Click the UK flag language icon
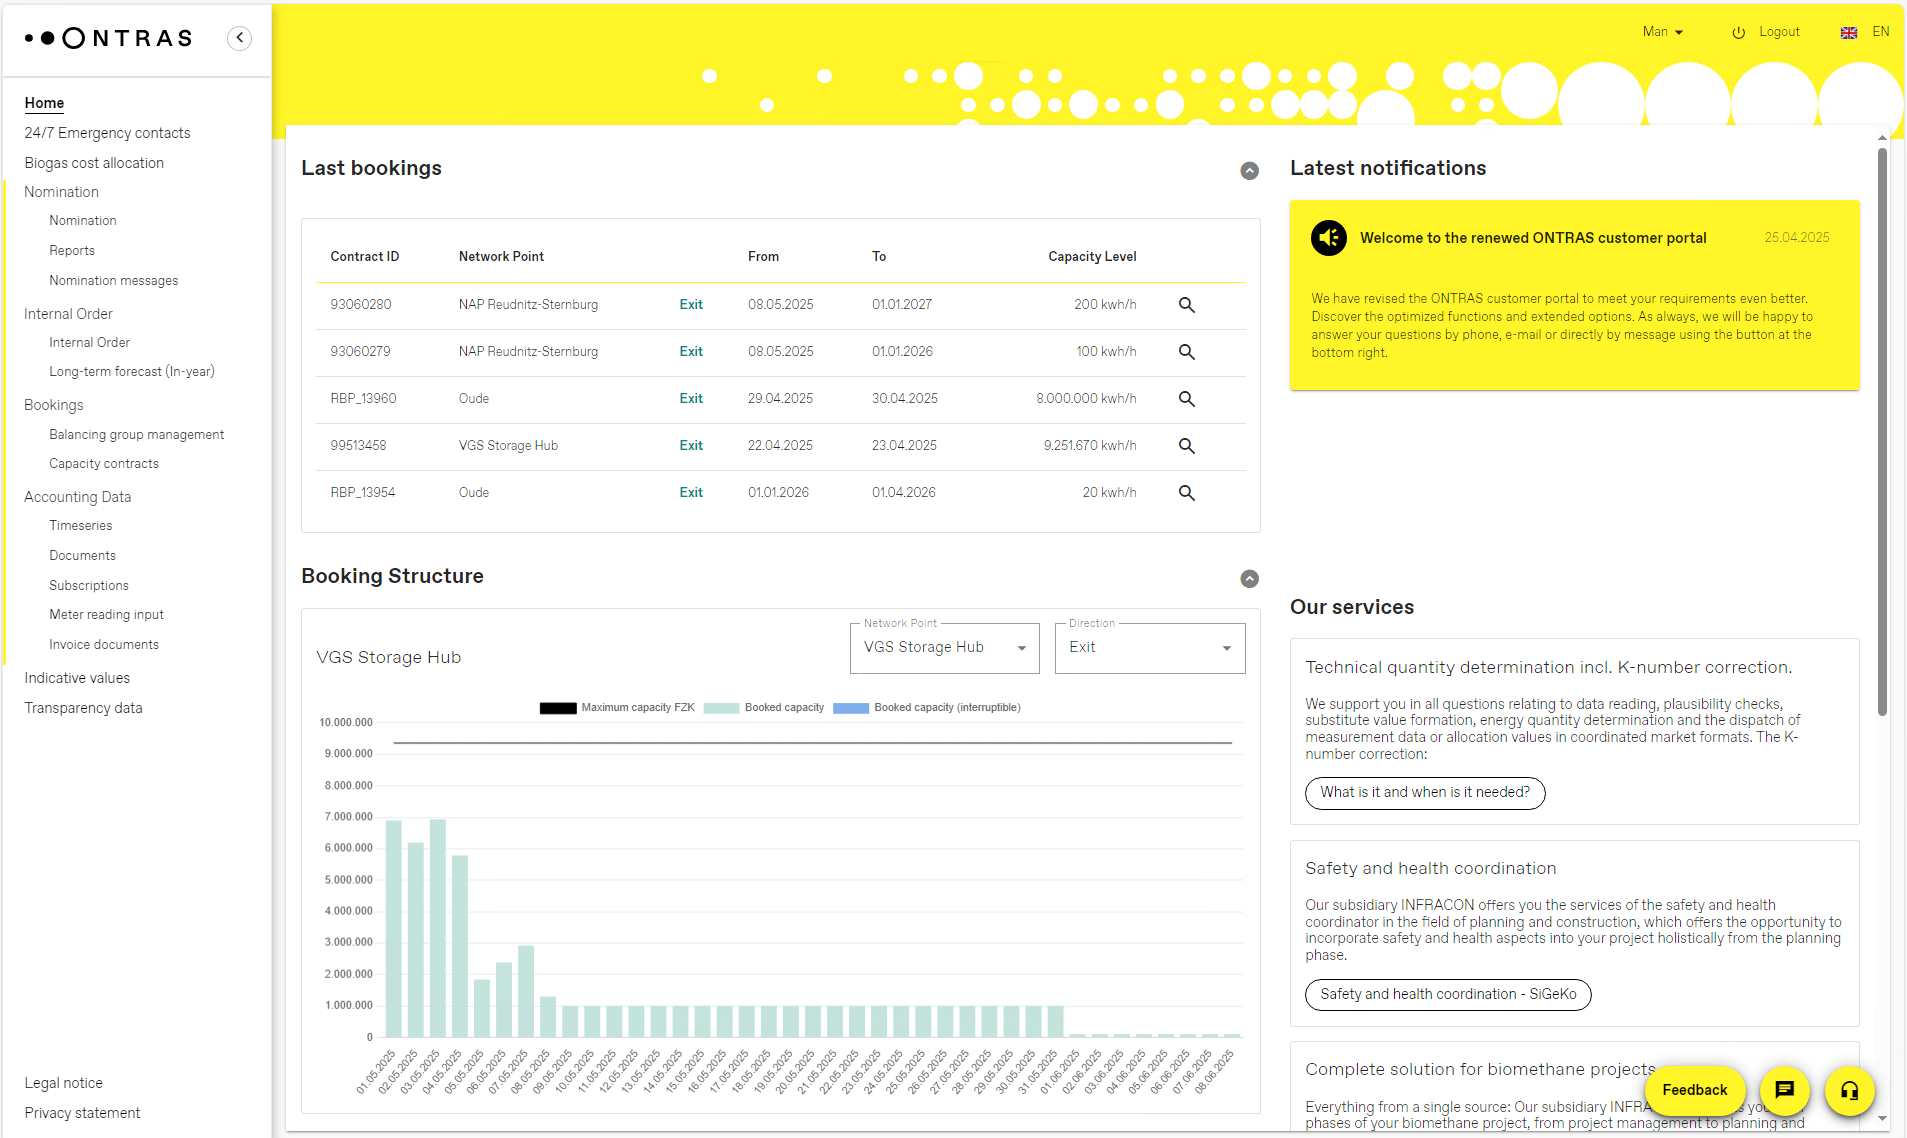 coord(1849,33)
